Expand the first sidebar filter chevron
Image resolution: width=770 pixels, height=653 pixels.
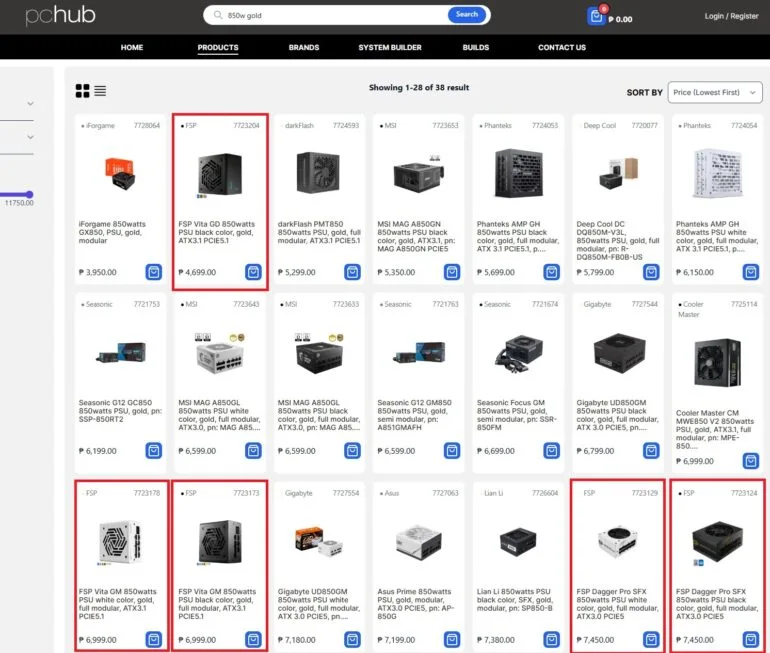(x=30, y=104)
